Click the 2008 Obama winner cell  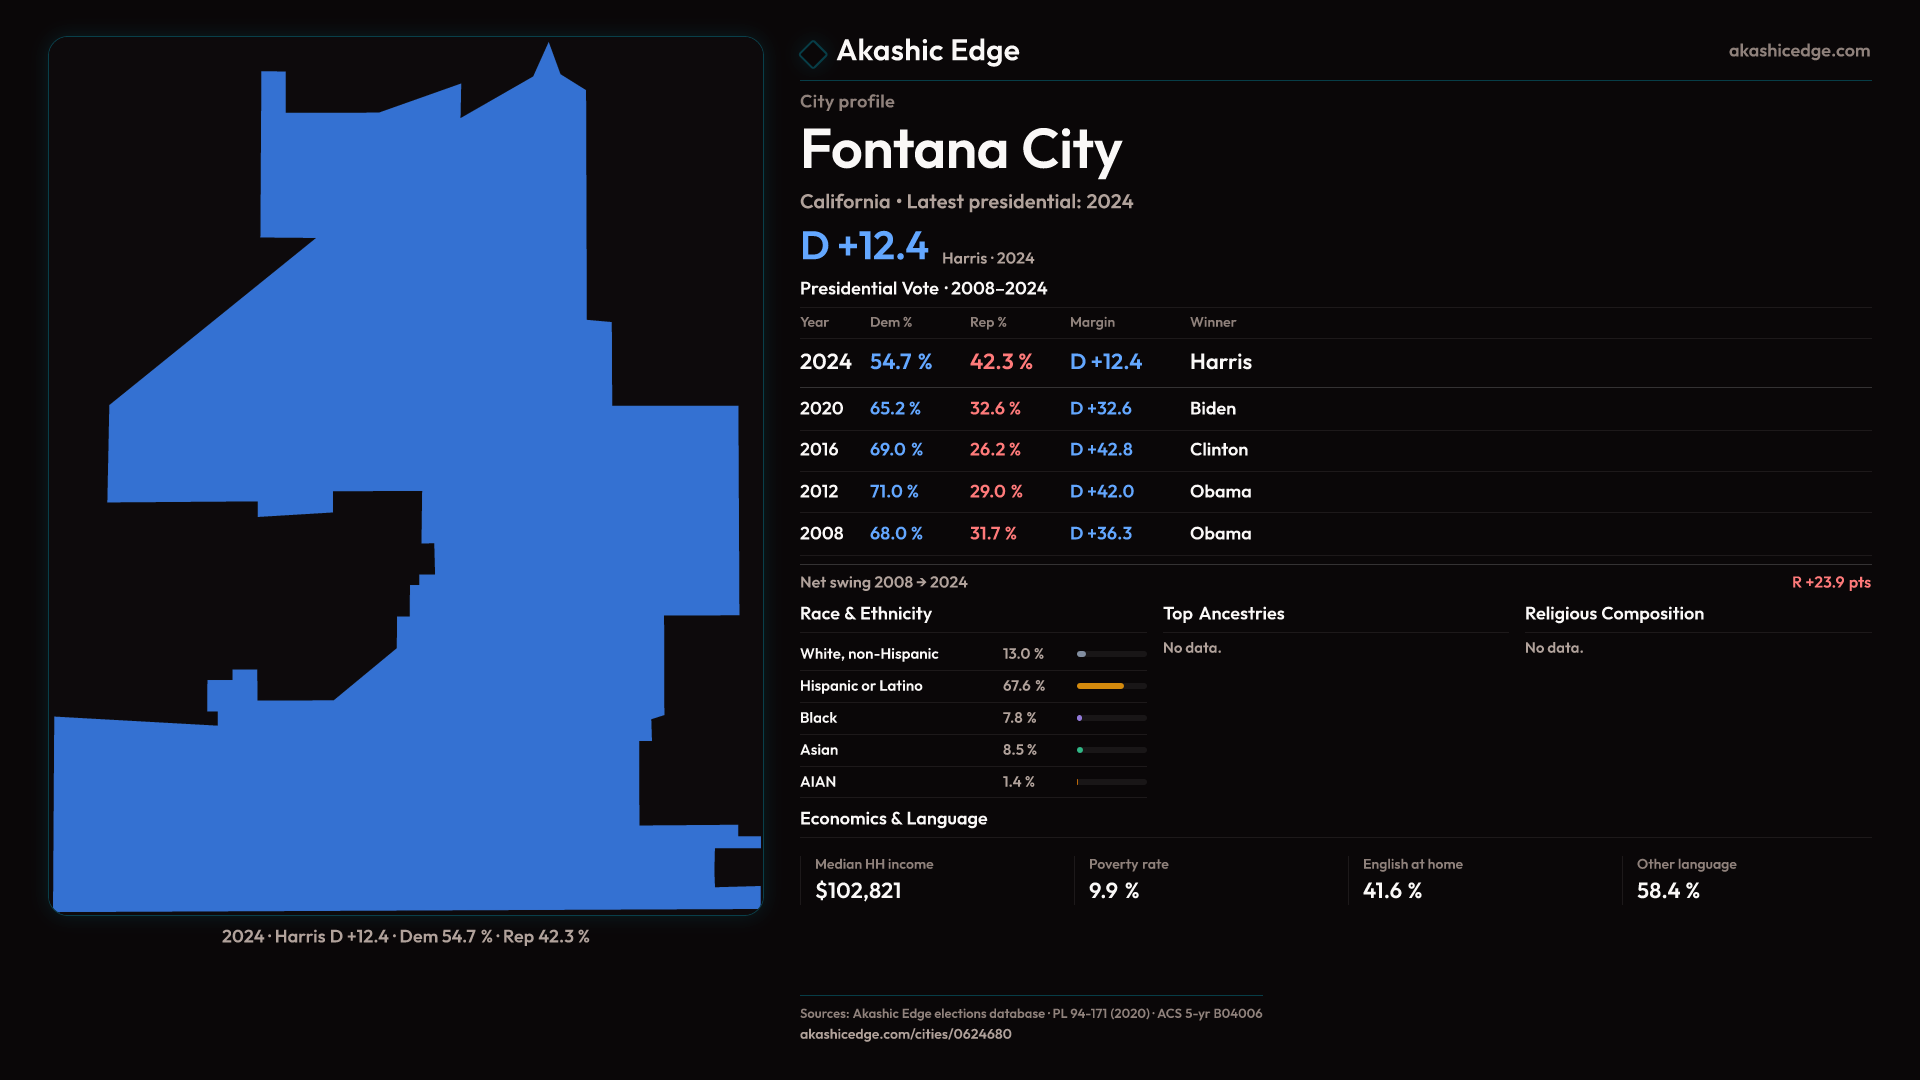click(1220, 534)
